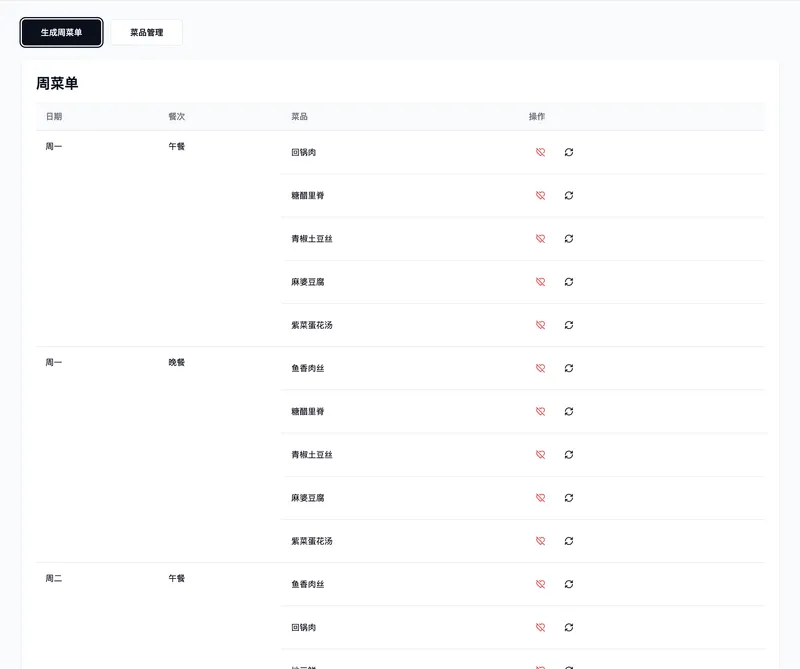This screenshot has height=669, width=800.
Task: Regenerate Monday lunch 紫菜蛋花汤 dish
Action: pyautogui.click(x=569, y=325)
